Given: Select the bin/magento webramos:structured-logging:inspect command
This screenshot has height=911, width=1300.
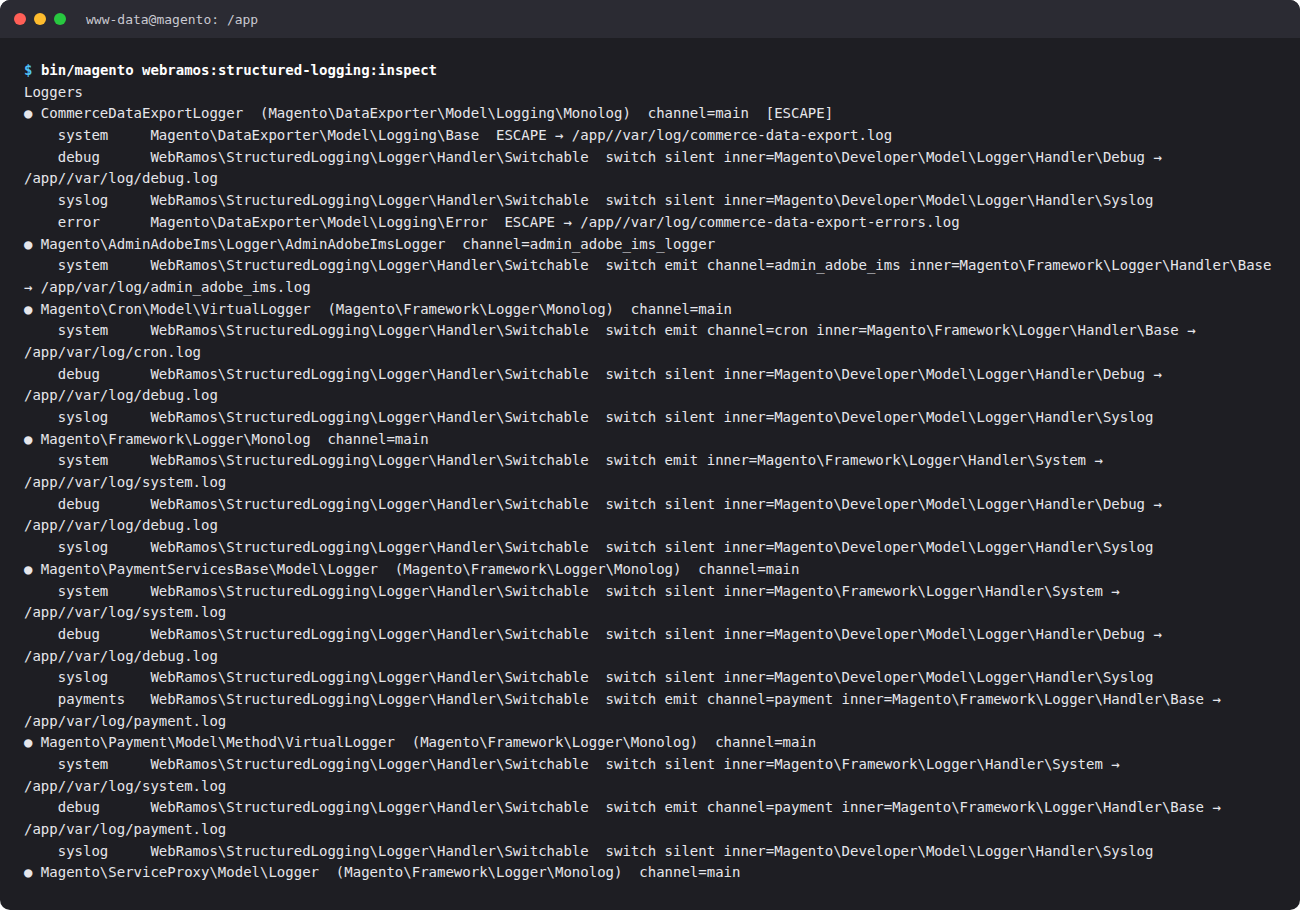Looking at the screenshot, I should (239, 70).
